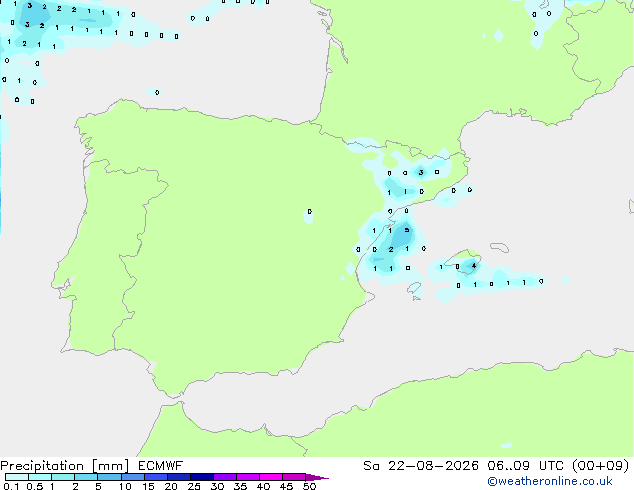This screenshot has height=490, width=634.
Task: Click the over-50 mm arrow tip
Action: (317, 477)
